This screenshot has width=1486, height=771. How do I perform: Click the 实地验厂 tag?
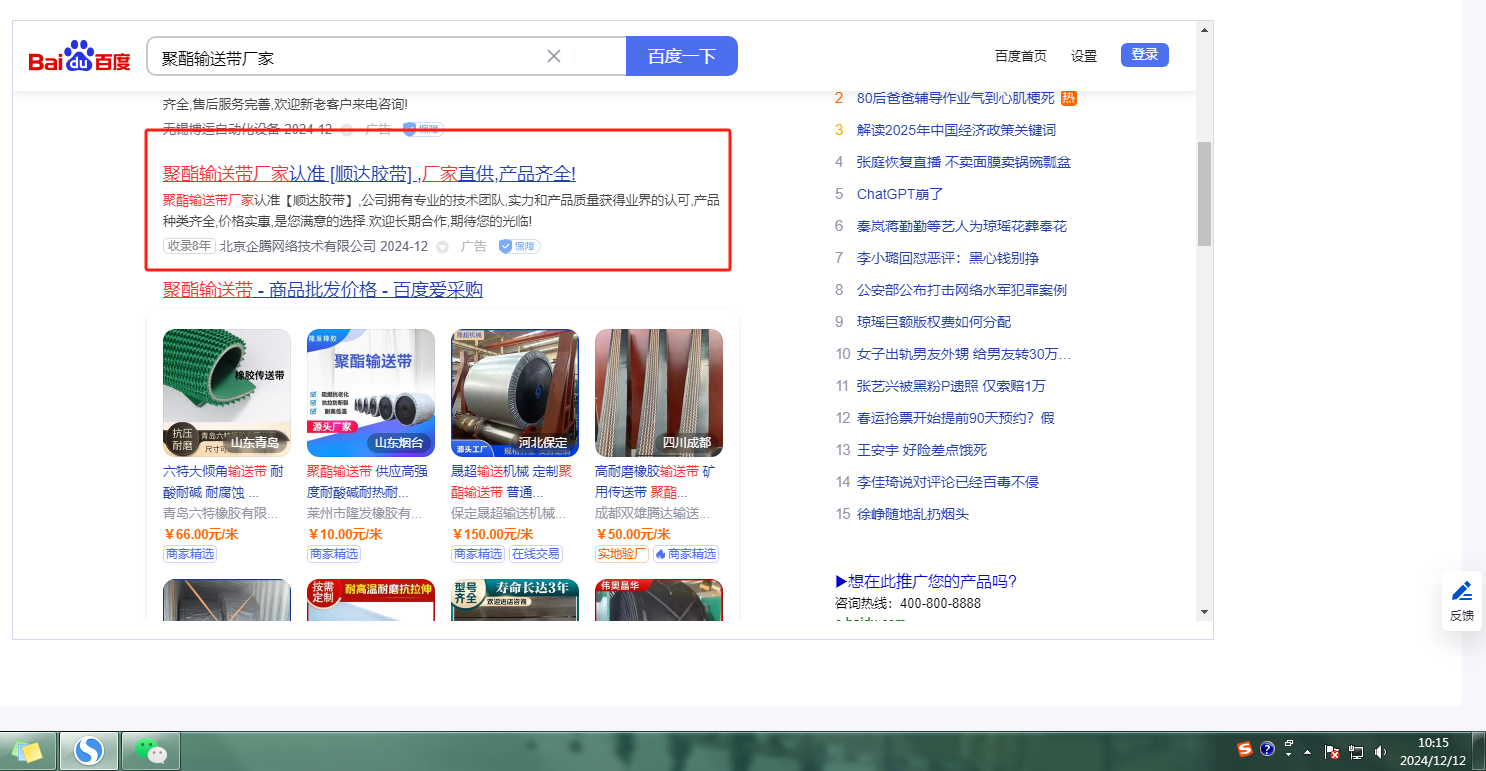pyautogui.click(x=622, y=554)
